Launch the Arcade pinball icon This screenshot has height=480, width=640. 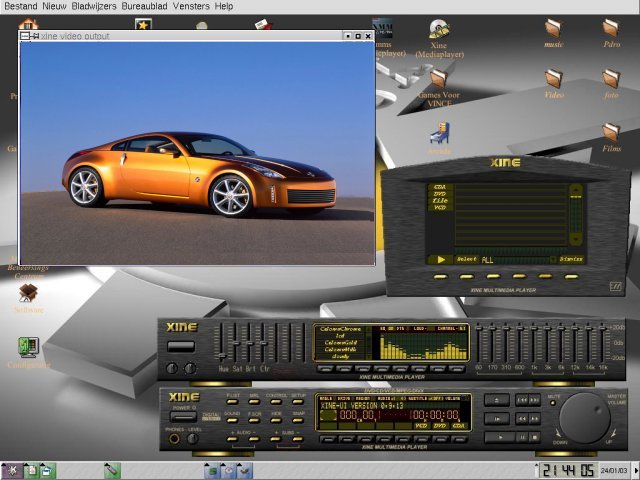click(440, 133)
